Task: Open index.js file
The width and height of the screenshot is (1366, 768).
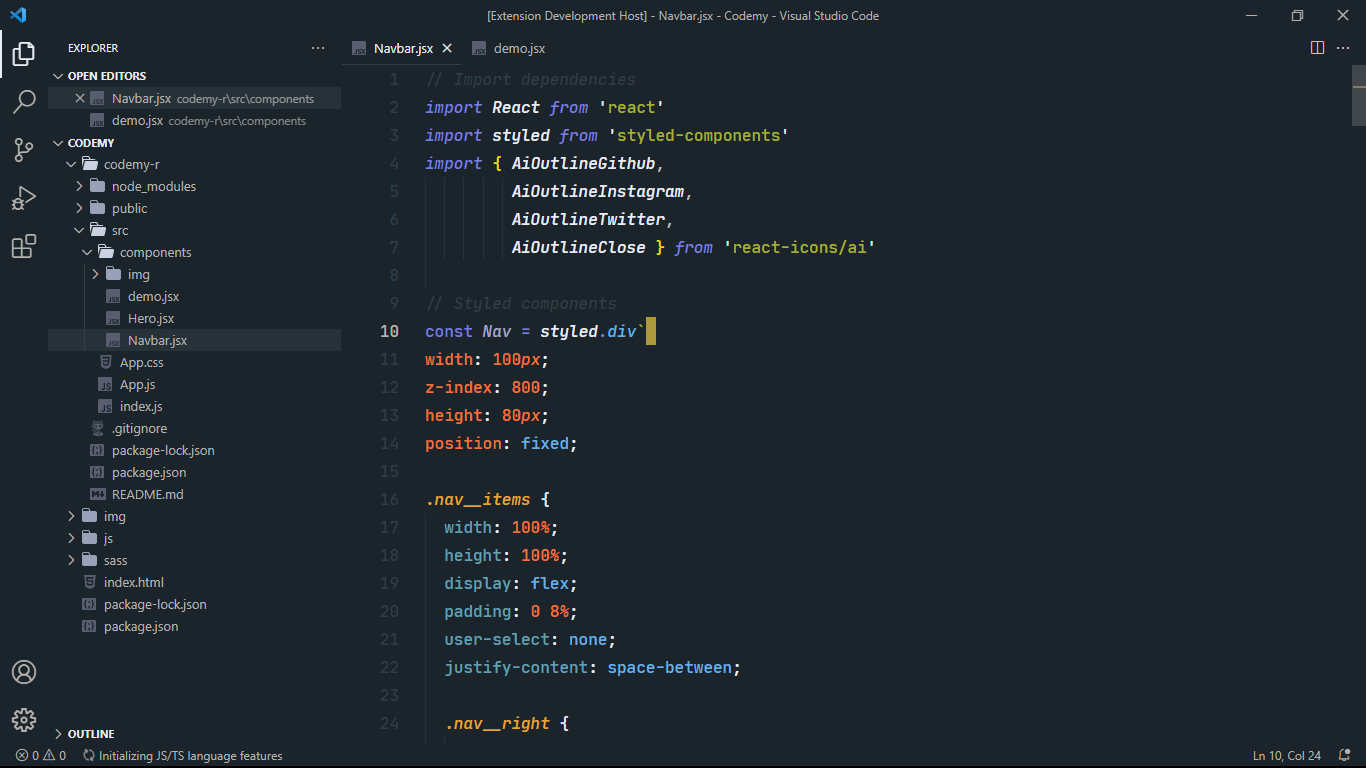Action: (x=194, y=406)
